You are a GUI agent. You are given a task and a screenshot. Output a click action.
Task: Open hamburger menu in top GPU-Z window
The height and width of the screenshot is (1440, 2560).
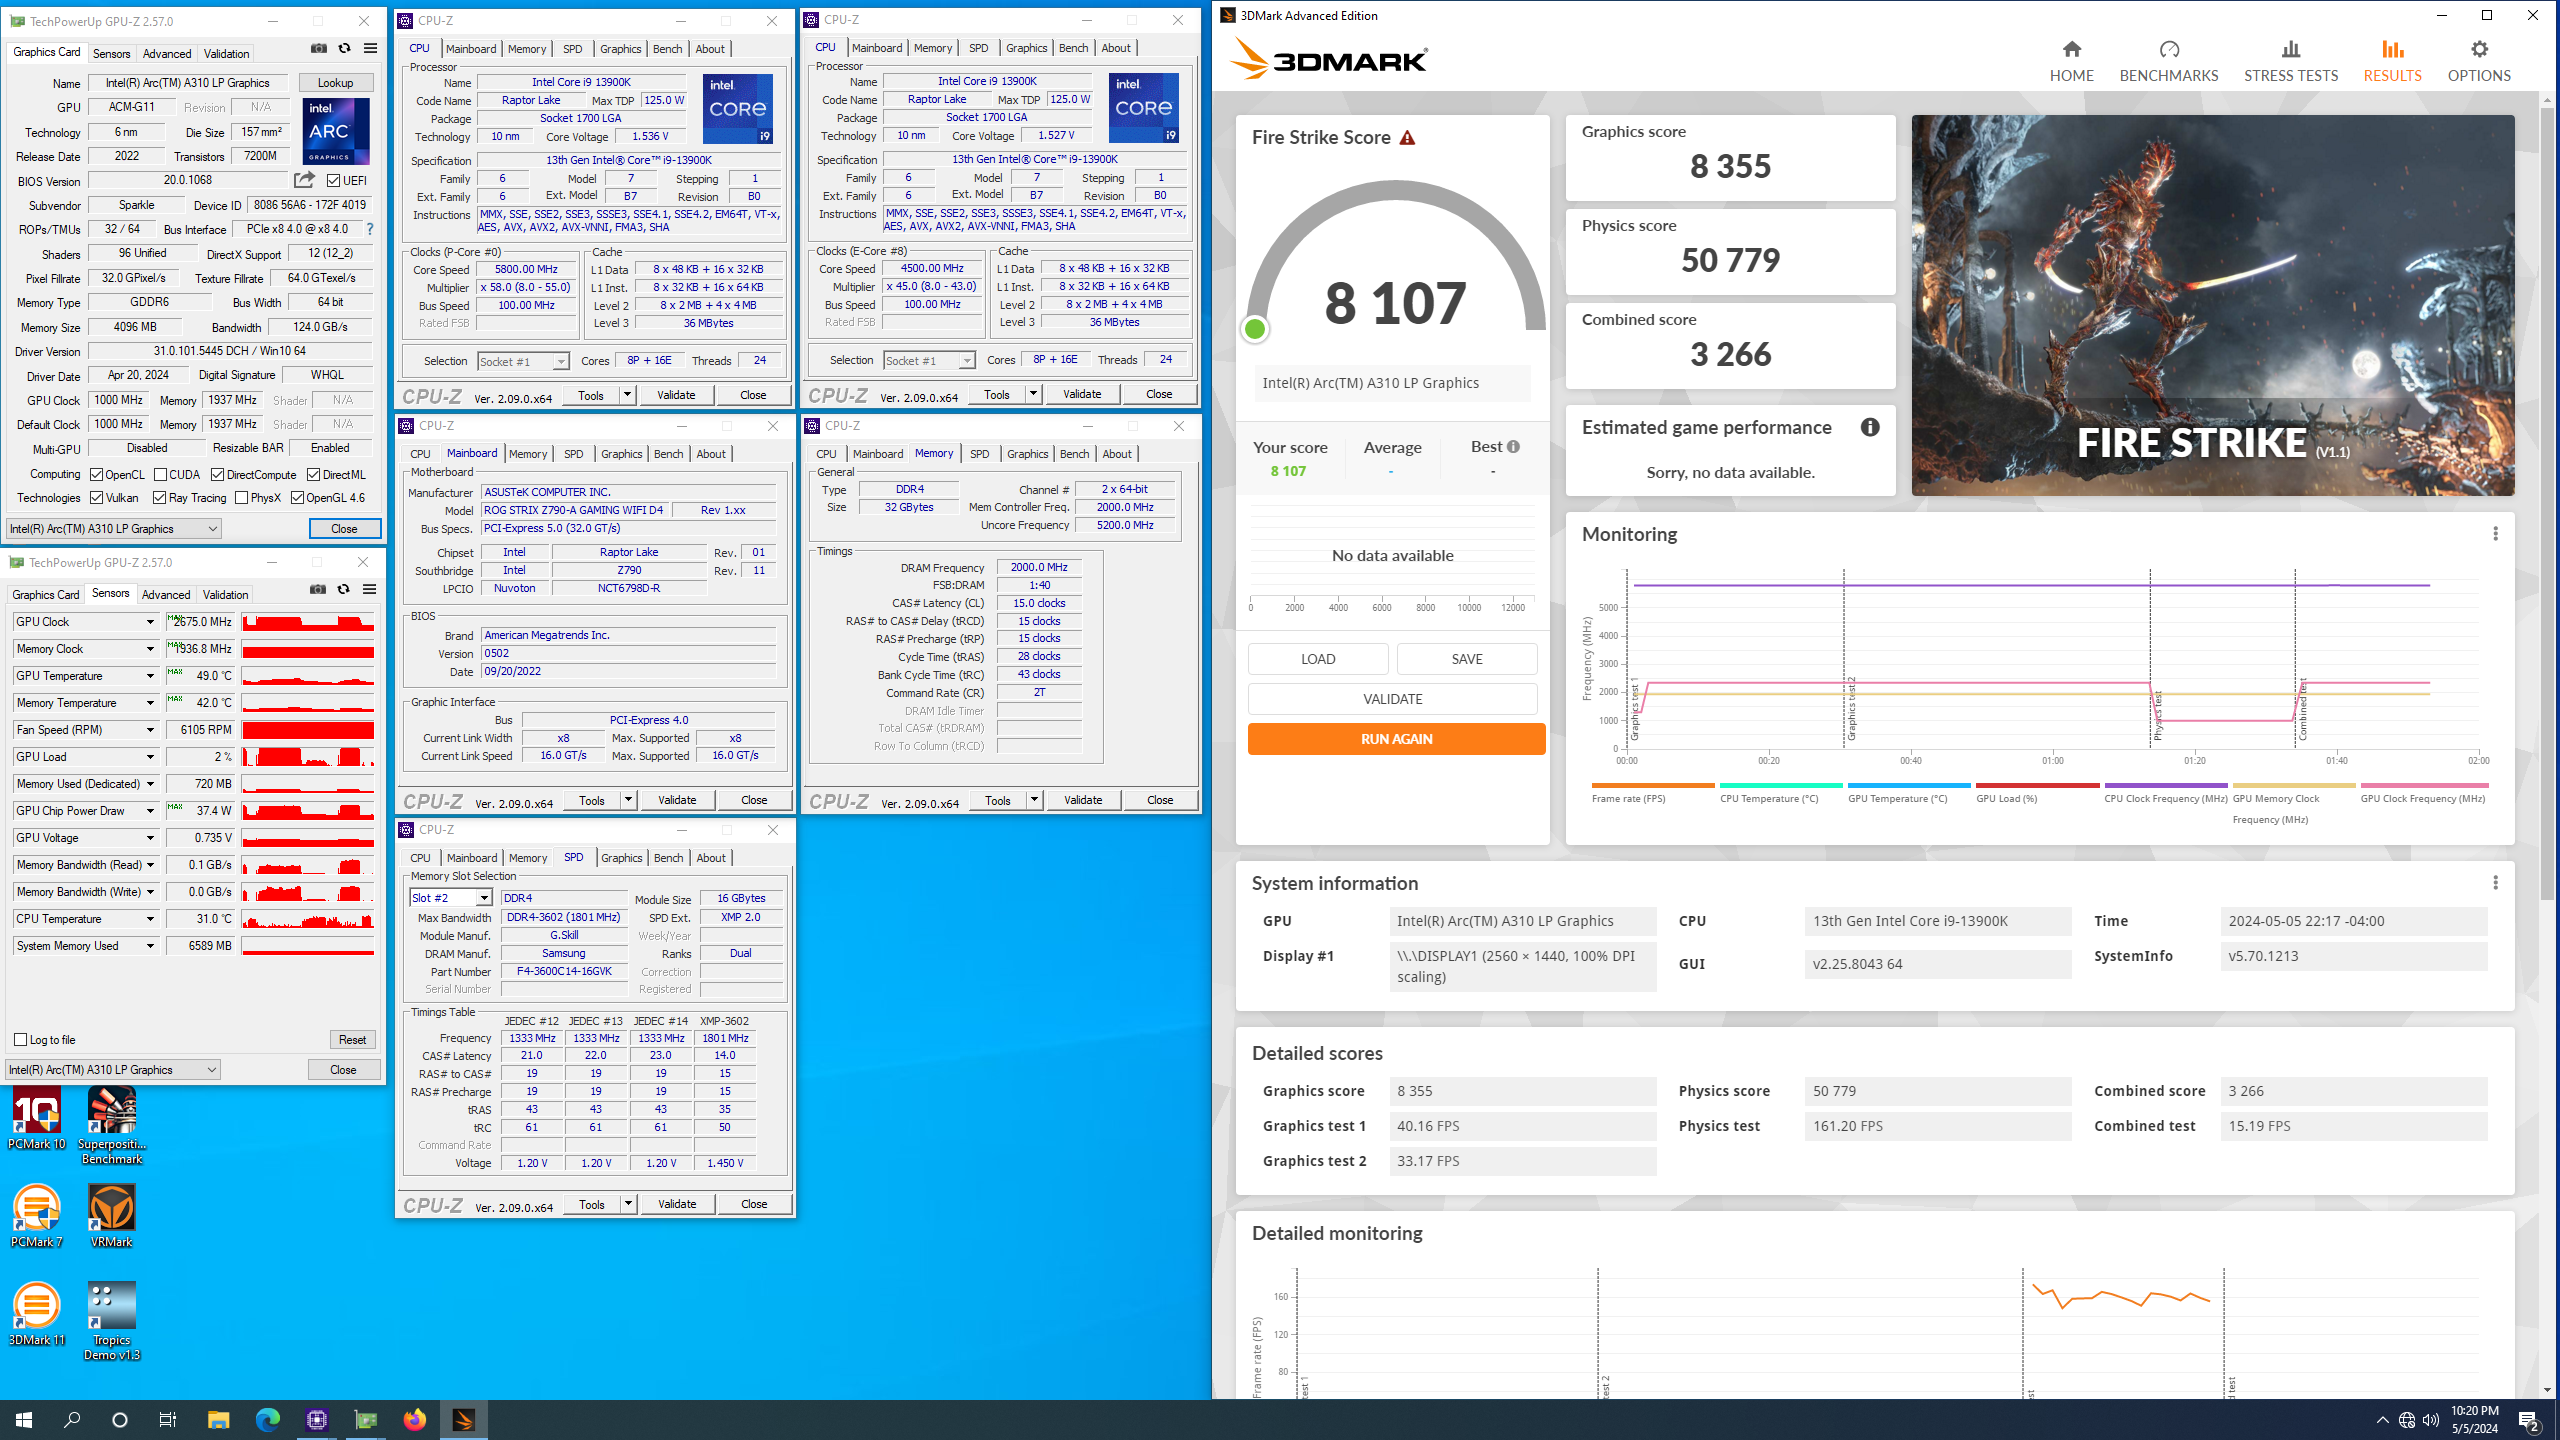pyautogui.click(x=370, y=48)
